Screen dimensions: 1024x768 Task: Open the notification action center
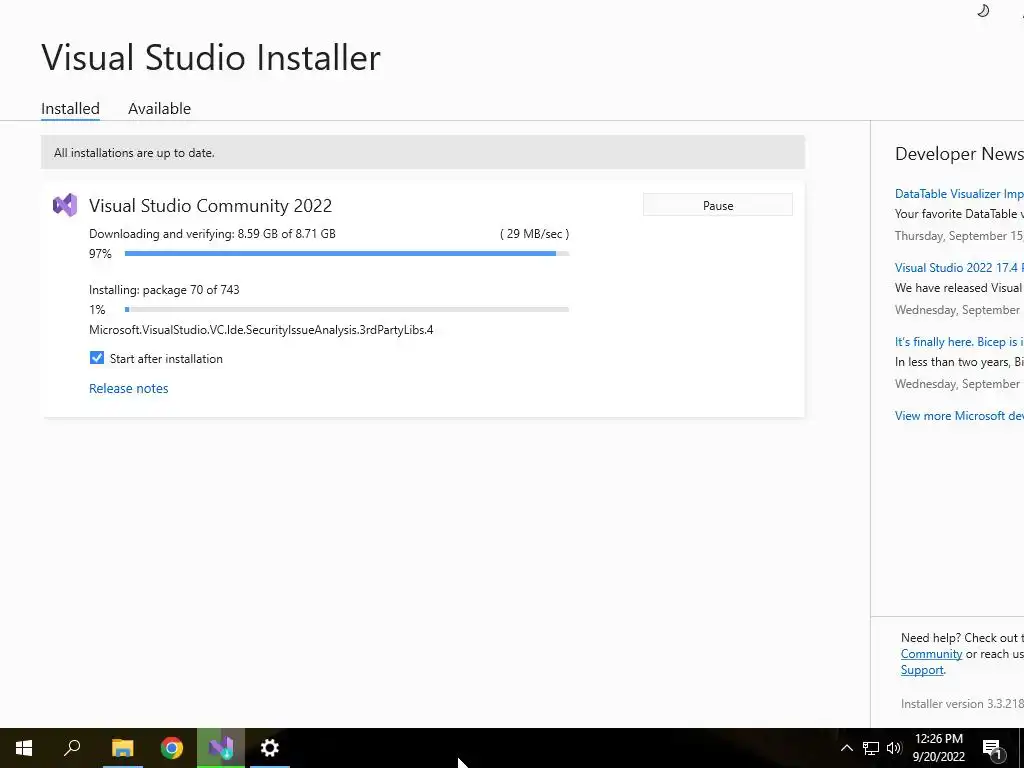993,749
